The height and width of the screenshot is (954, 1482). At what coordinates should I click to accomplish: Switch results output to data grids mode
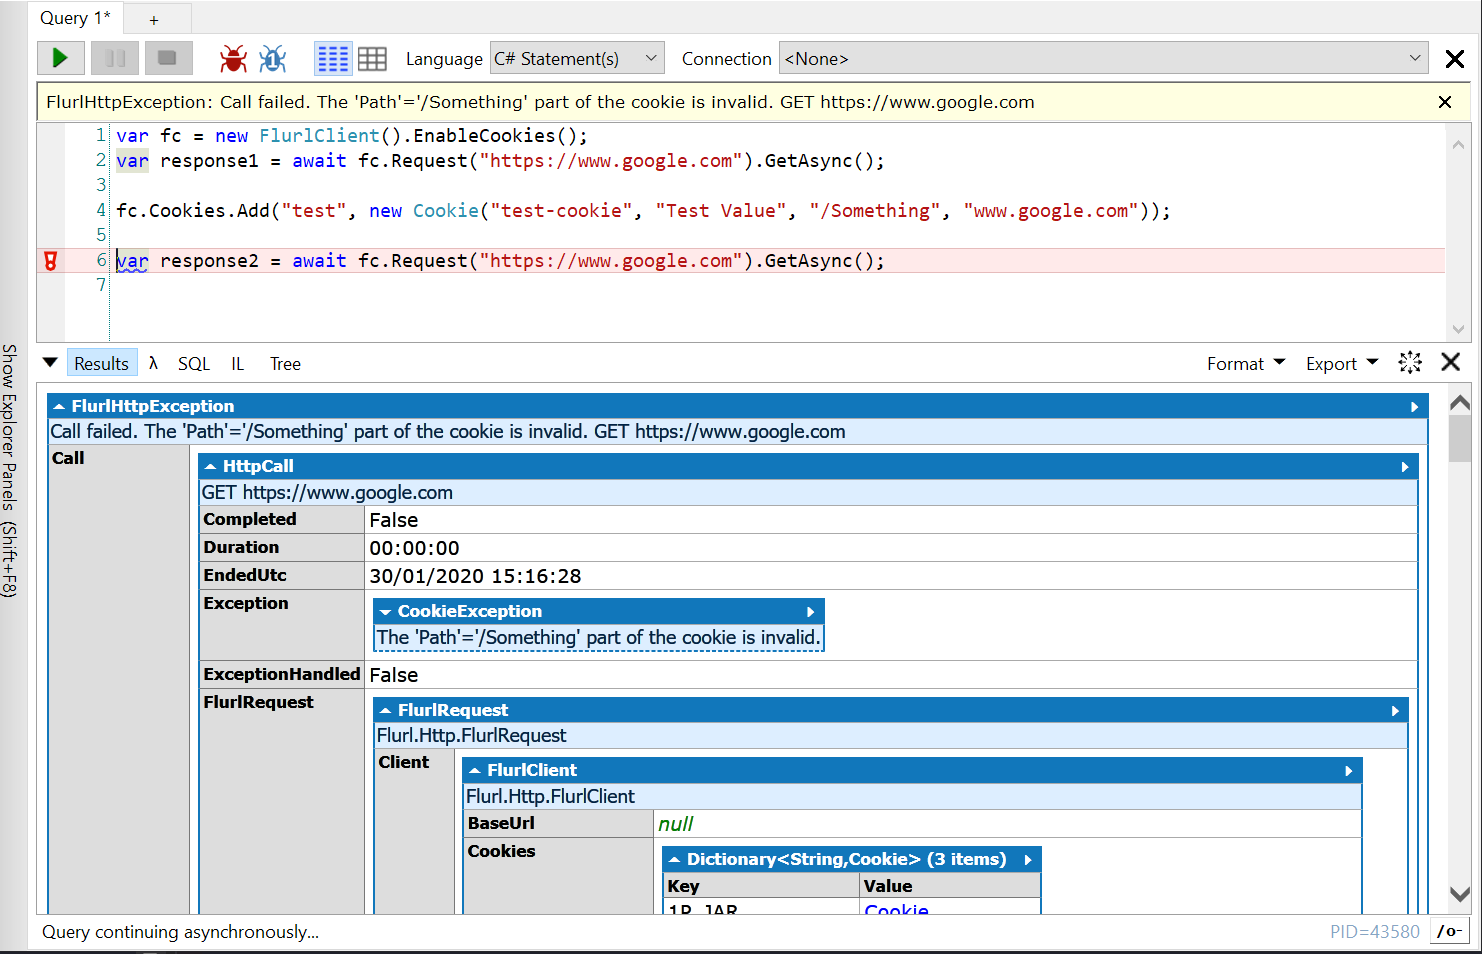tap(372, 58)
